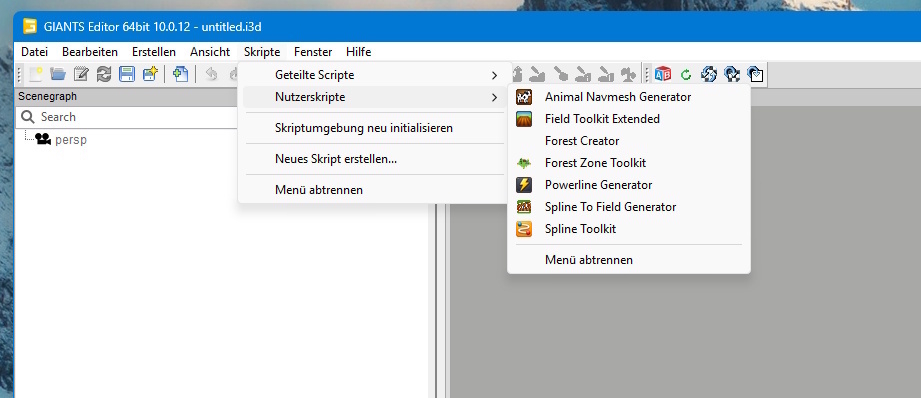This screenshot has height=398, width=921.
Task: Click the open folder toolbar icon
Action: pos(58,74)
